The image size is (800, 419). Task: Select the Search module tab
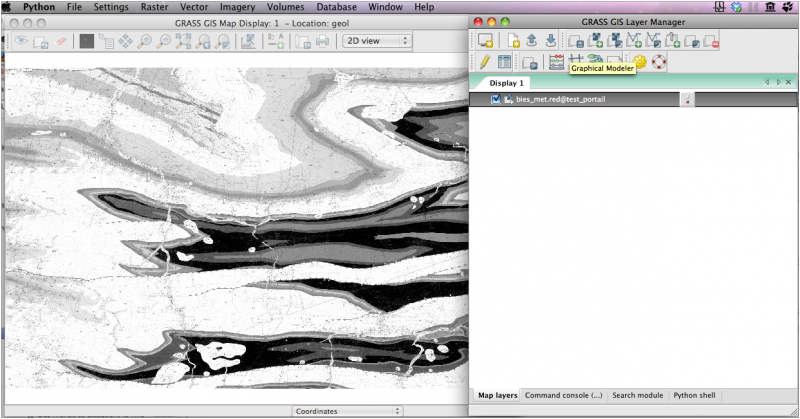(x=637, y=395)
